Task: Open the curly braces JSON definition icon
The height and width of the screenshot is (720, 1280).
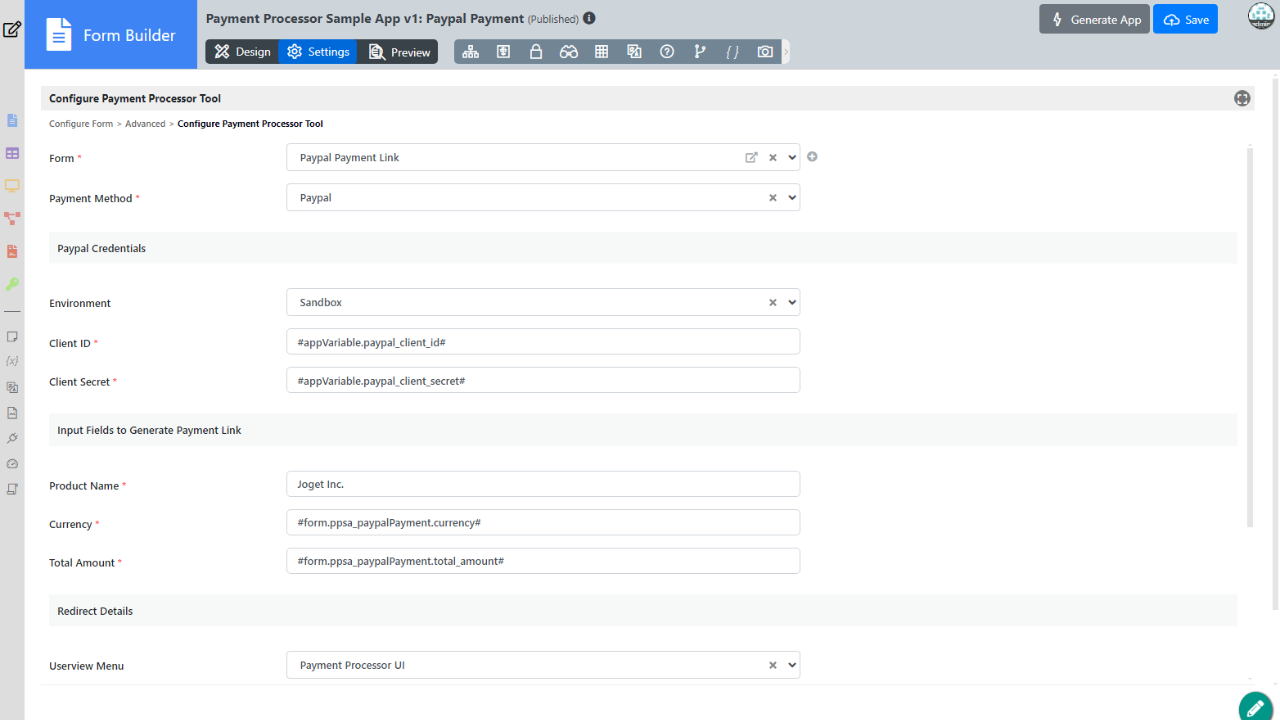Action: click(733, 52)
